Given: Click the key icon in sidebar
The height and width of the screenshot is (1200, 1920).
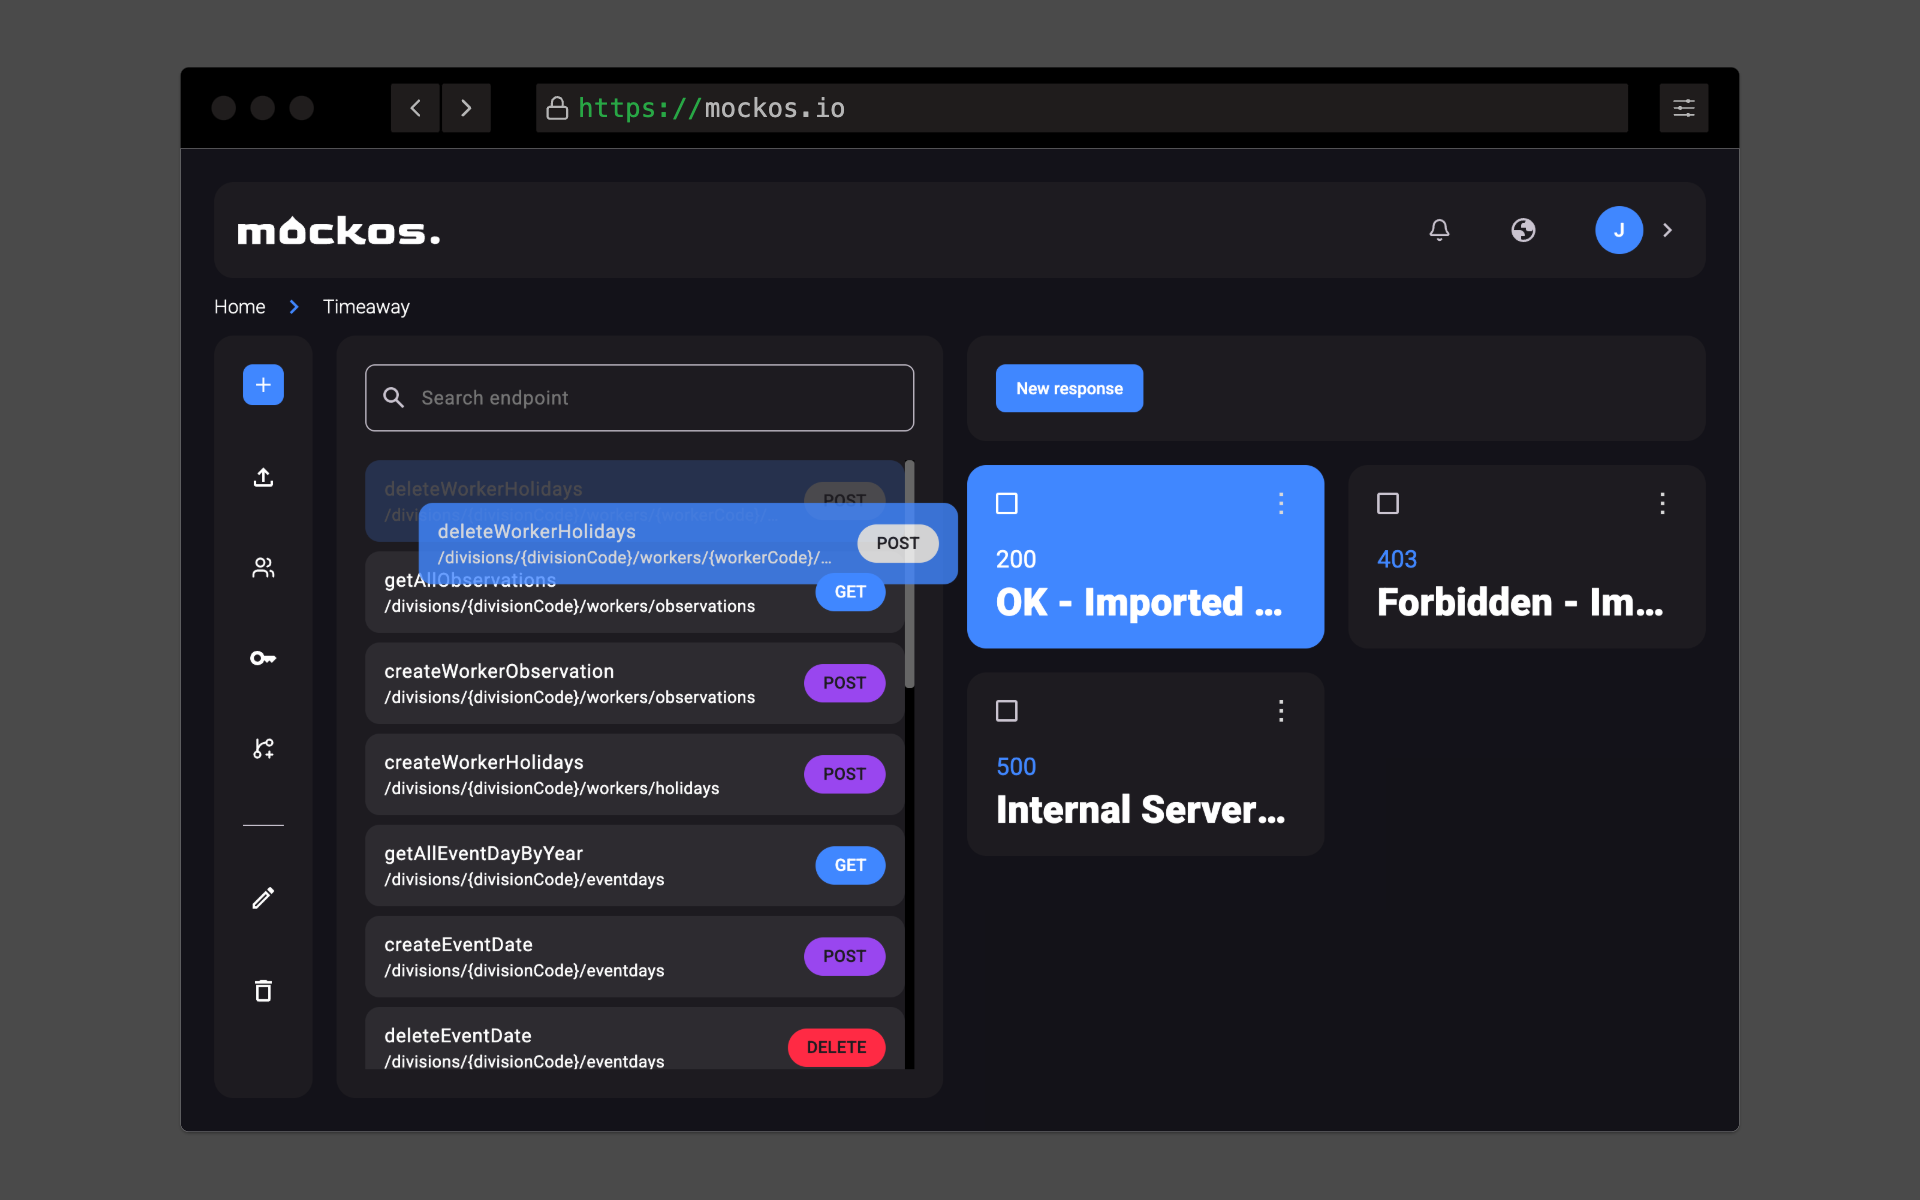Looking at the screenshot, I should tap(263, 658).
